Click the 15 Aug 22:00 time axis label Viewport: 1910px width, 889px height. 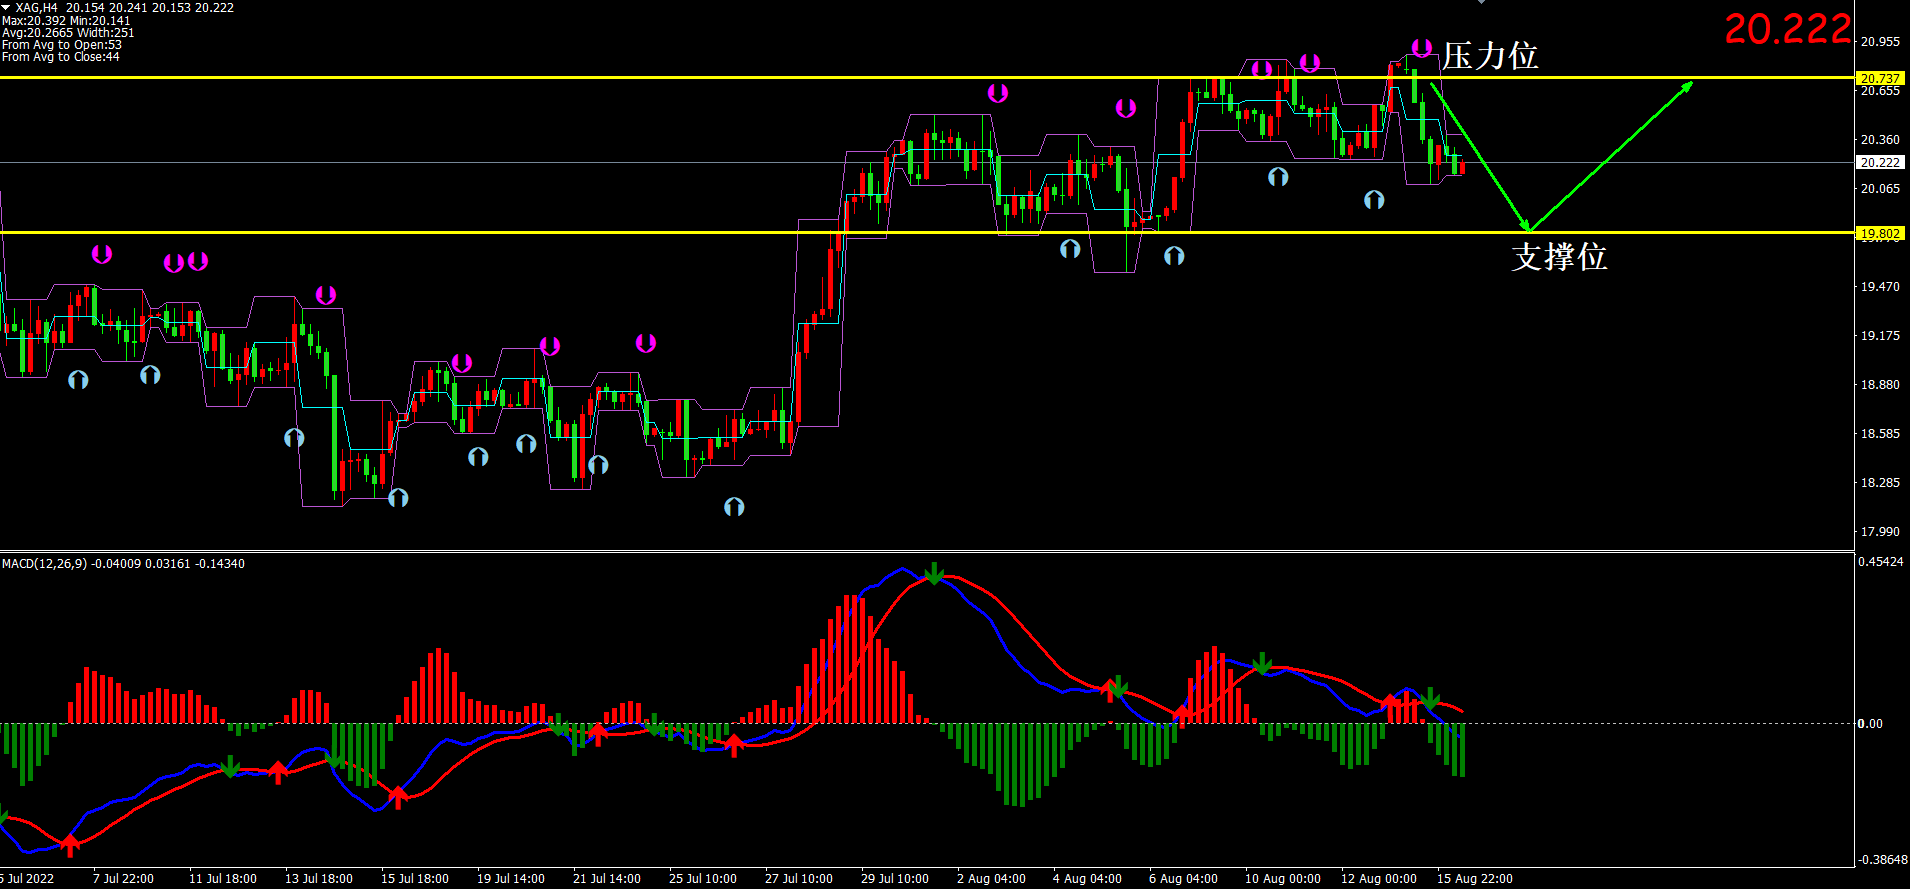(x=1474, y=879)
